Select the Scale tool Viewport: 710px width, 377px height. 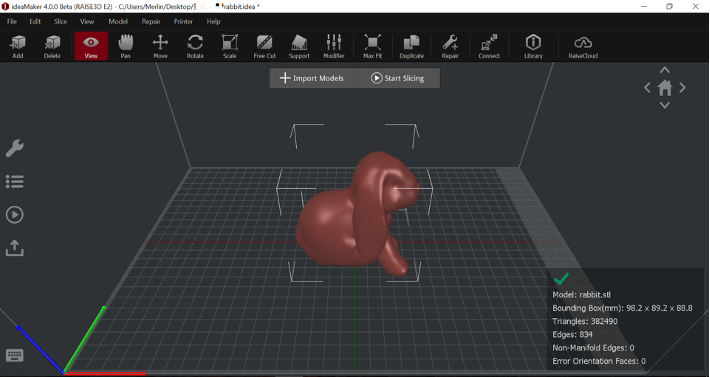point(230,46)
